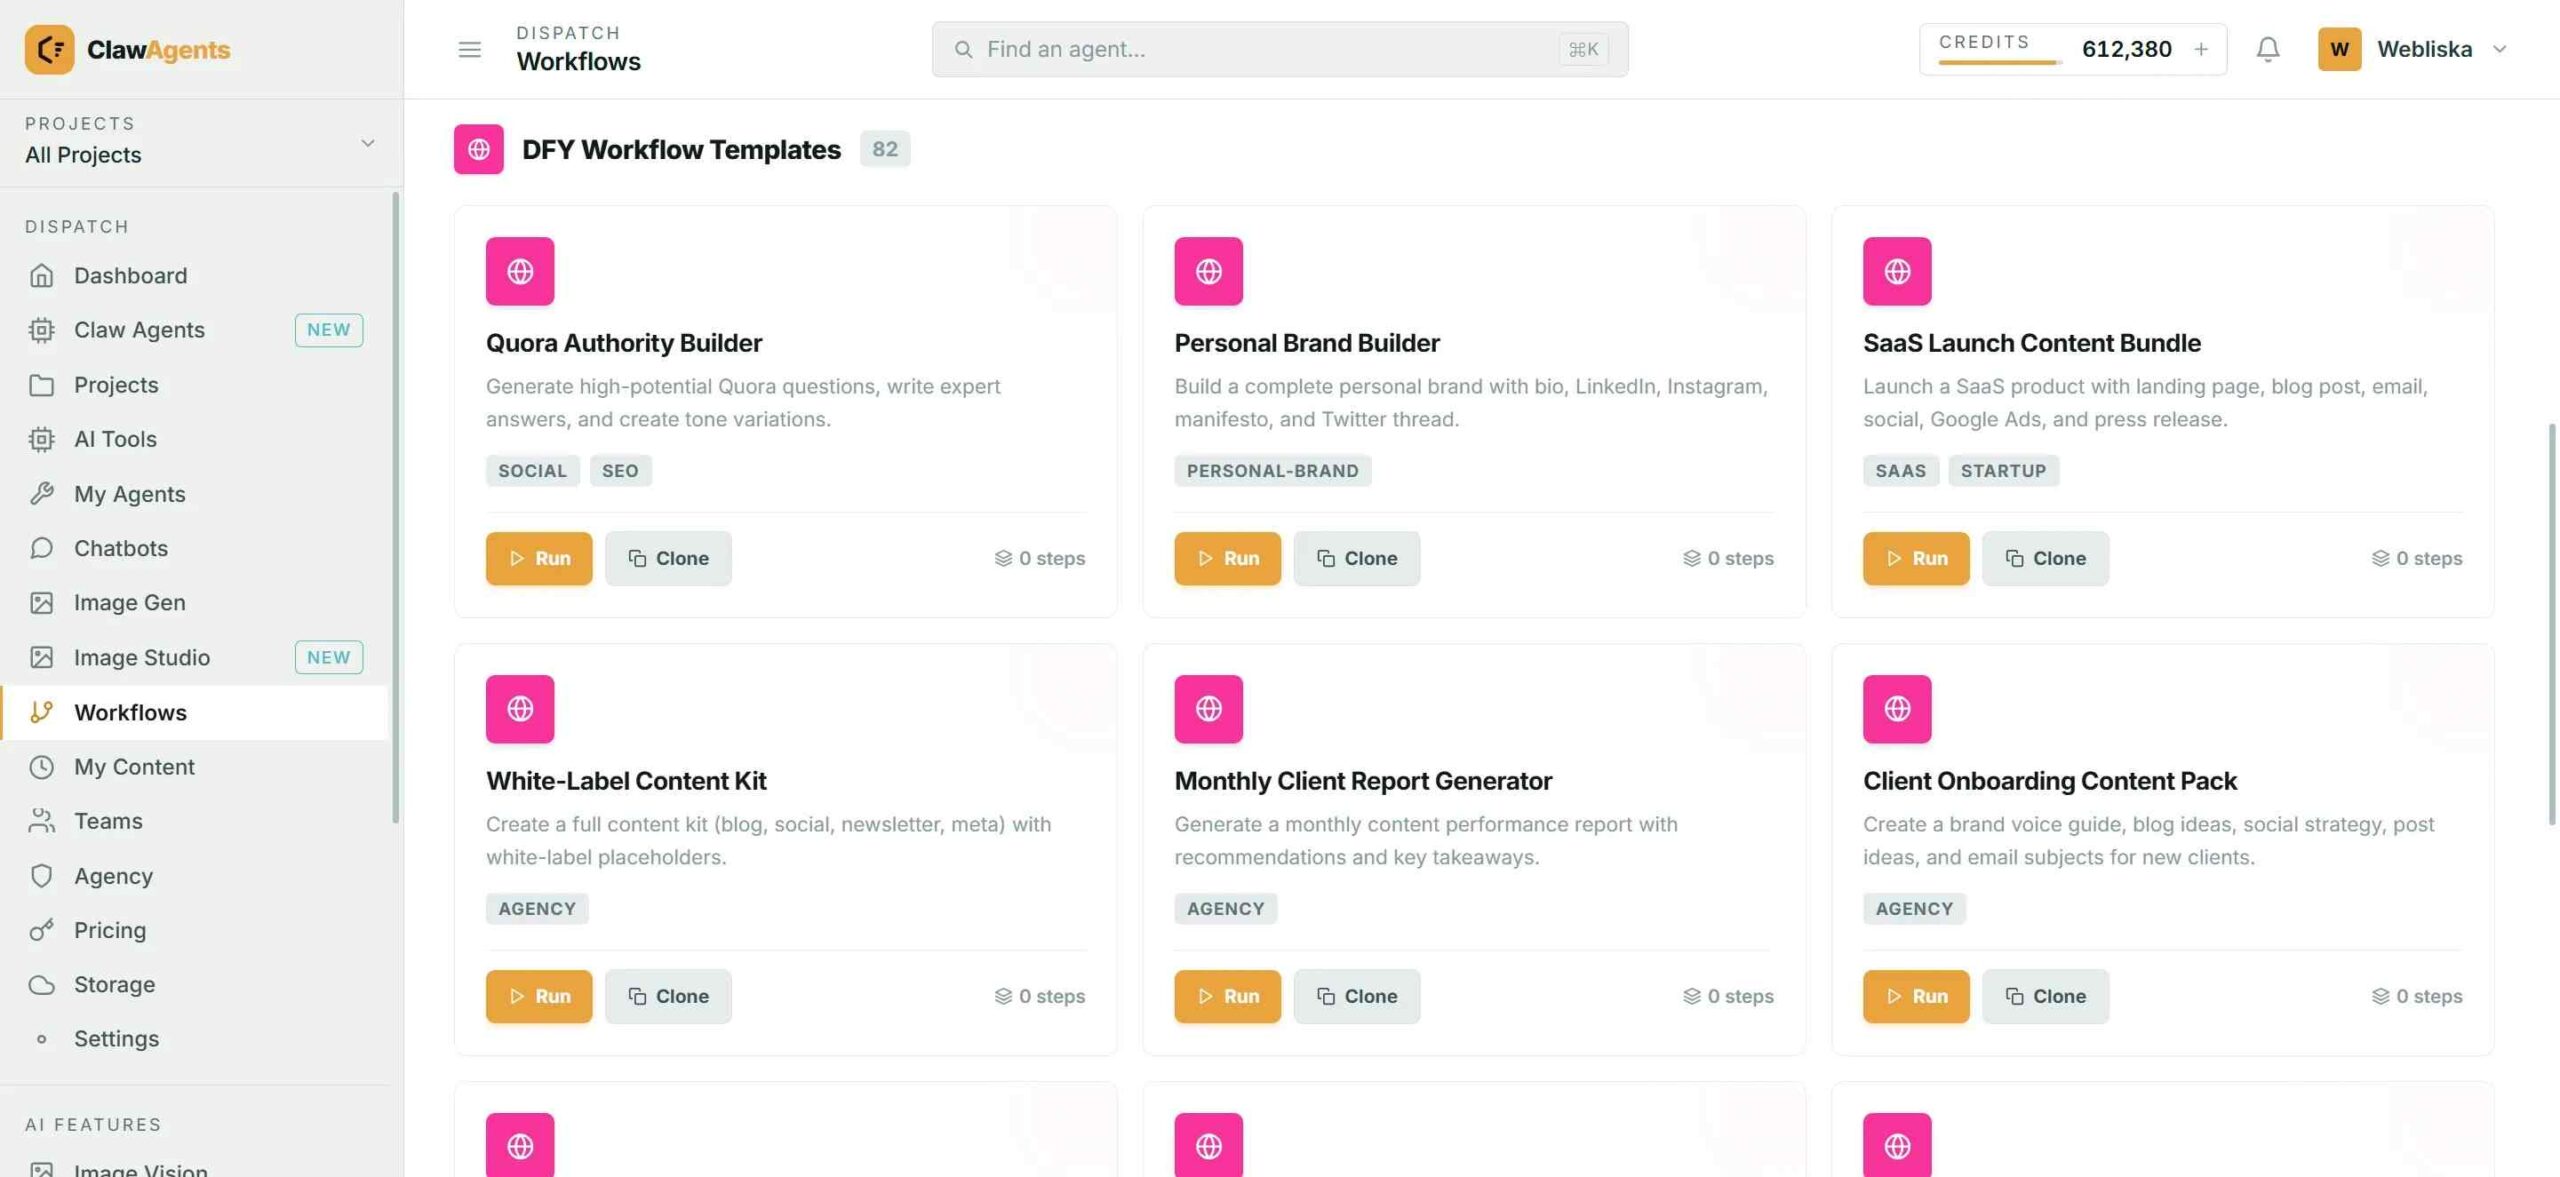Screen dimensions: 2560x1177
Task: Click the SaaS Launch Content Bundle globe icon
Action: [x=1897, y=271]
